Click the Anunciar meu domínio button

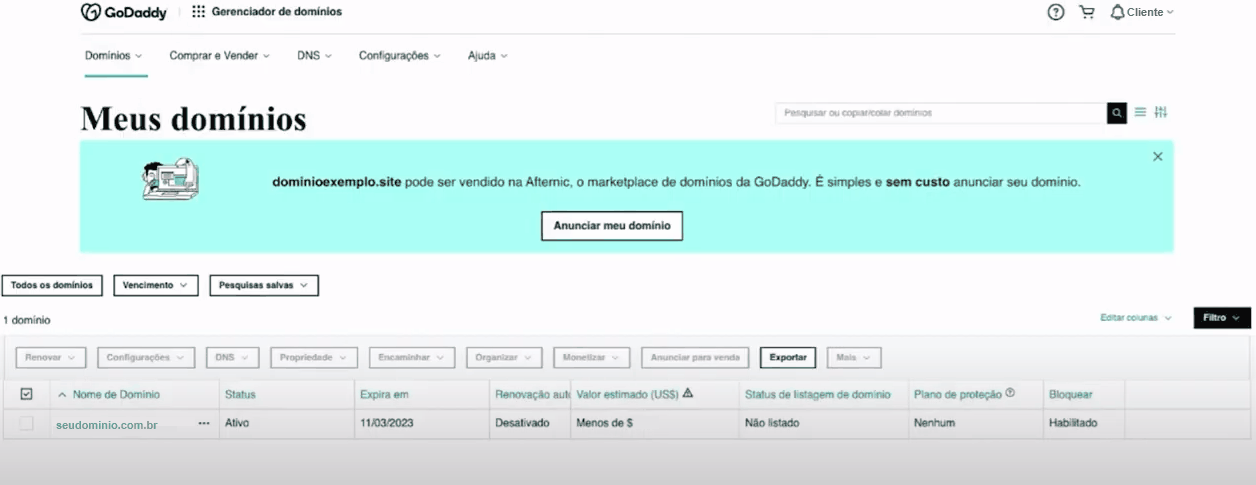pyautogui.click(x=612, y=226)
